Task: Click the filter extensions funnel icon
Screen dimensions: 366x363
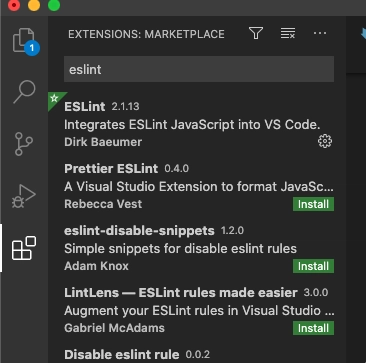Action: tap(256, 33)
